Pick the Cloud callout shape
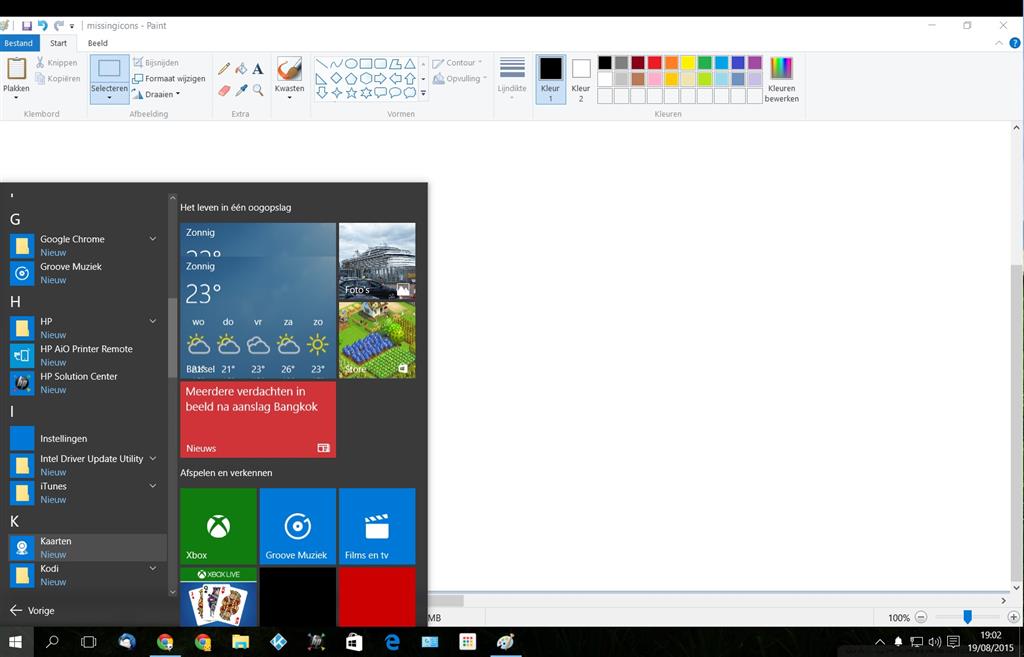 pos(410,93)
